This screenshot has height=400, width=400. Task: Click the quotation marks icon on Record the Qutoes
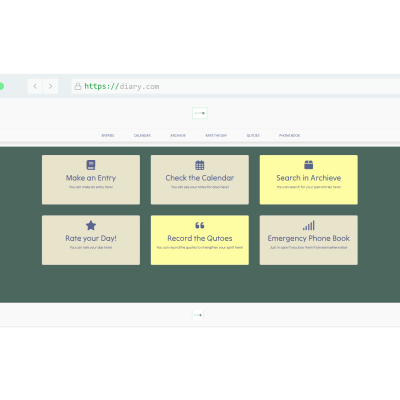click(x=200, y=225)
